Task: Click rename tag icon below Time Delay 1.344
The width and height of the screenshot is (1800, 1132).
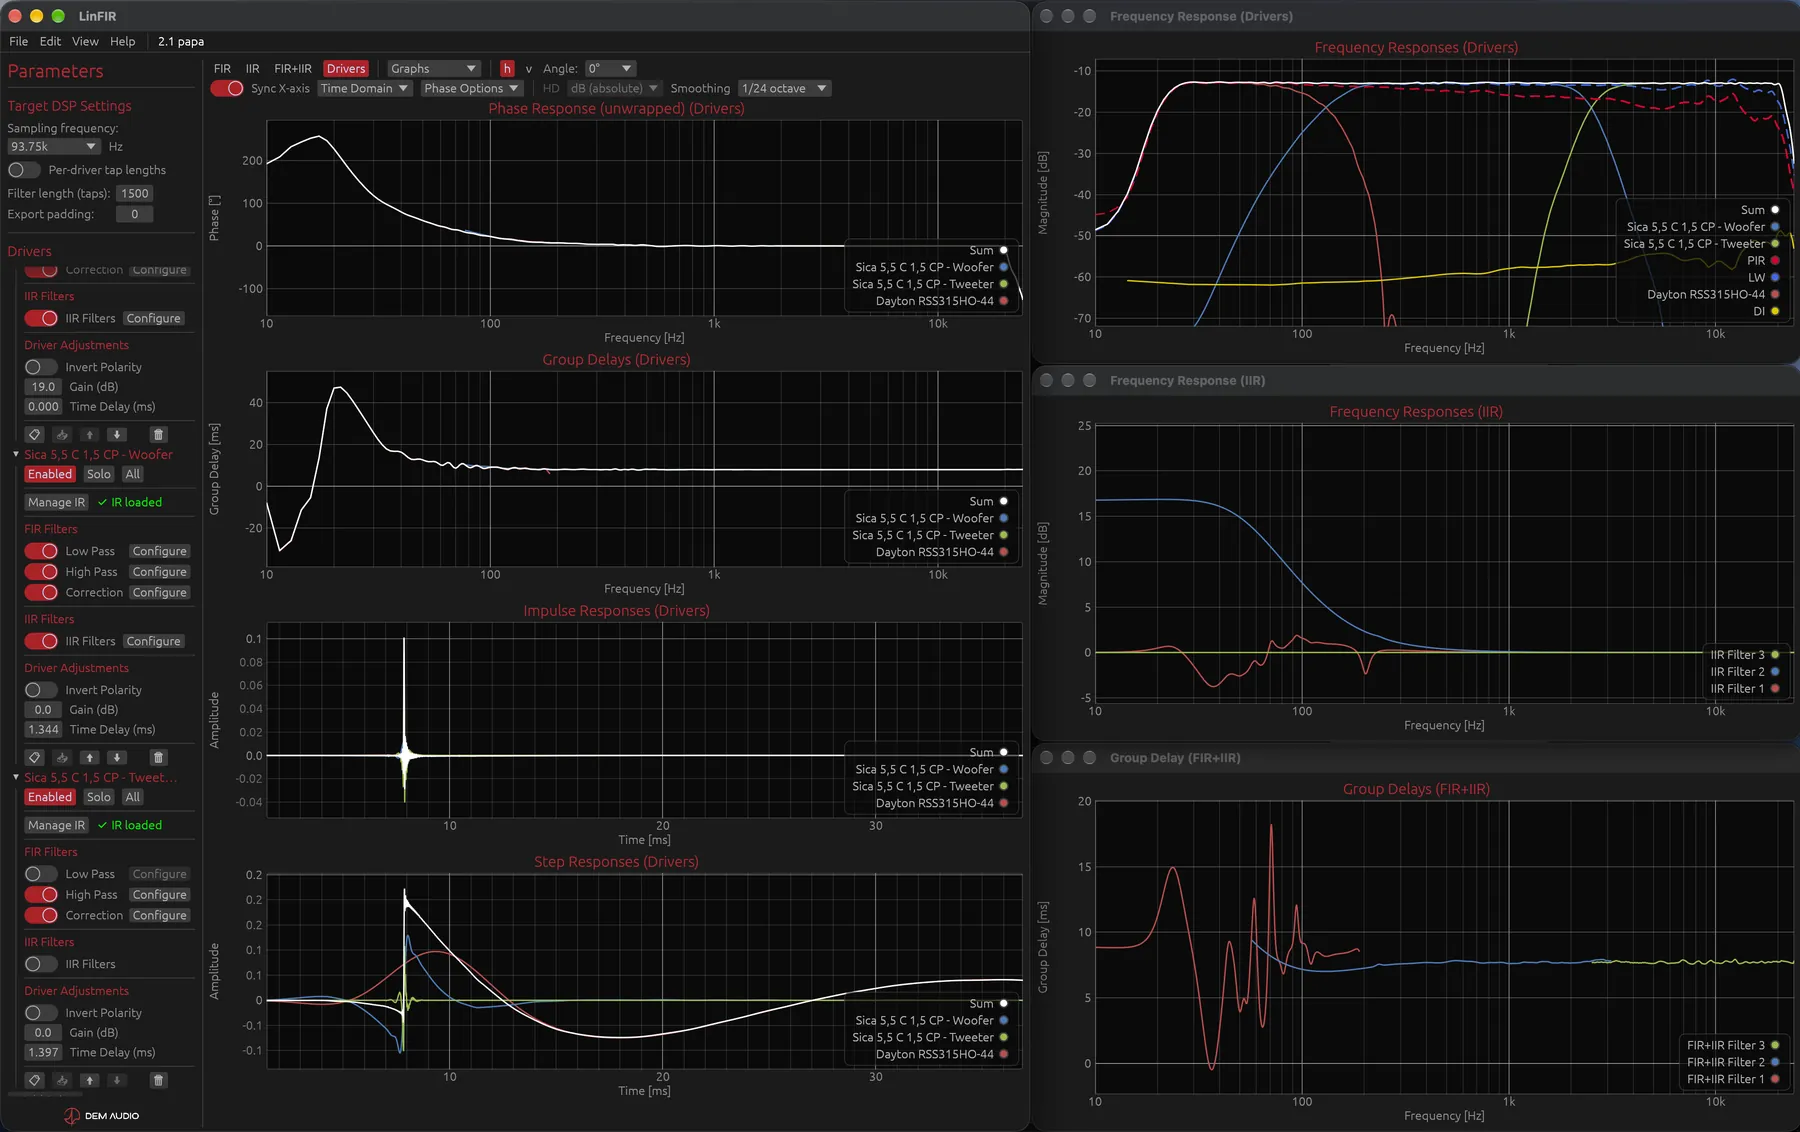Action: pos(34,757)
